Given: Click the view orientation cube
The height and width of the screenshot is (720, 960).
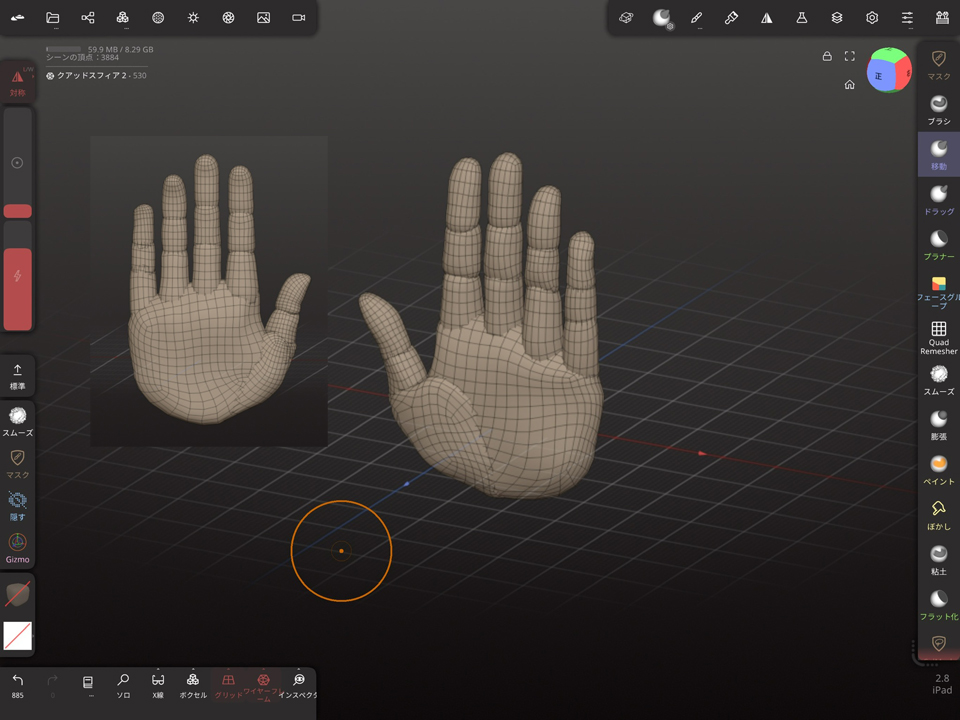Looking at the screenshot, I should [888, 71].
